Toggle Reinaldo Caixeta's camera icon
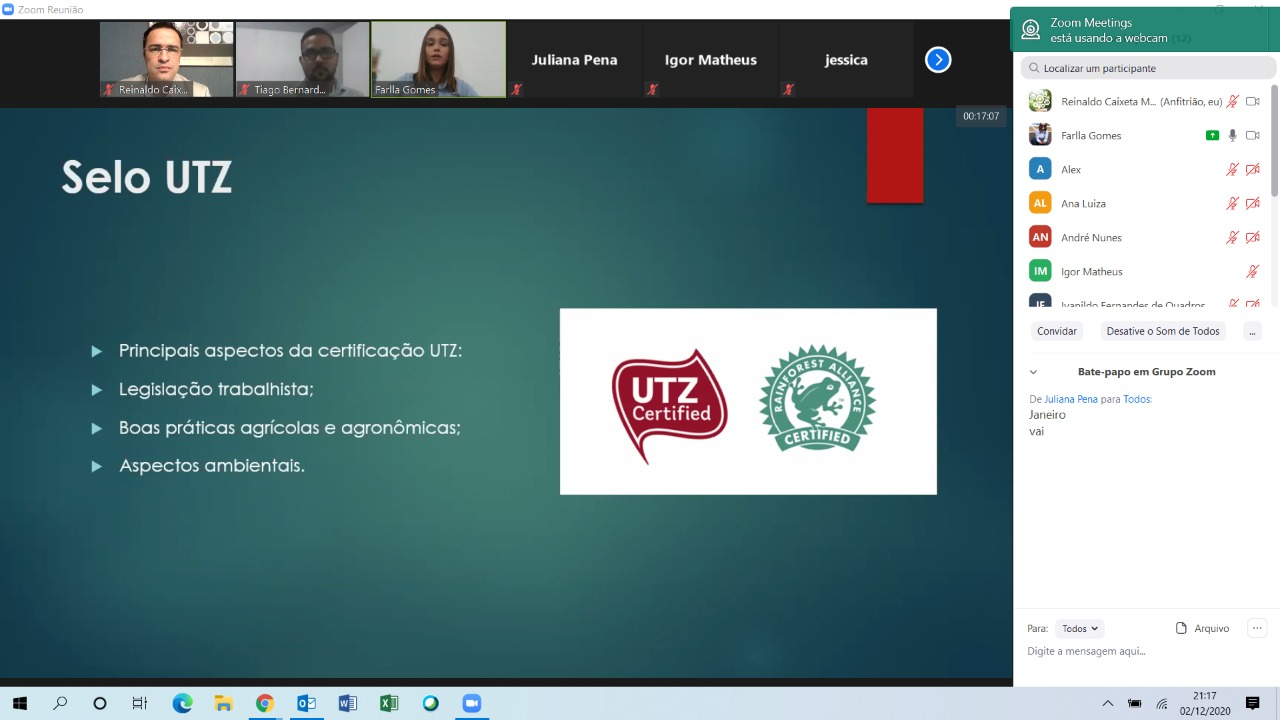 1252,102
